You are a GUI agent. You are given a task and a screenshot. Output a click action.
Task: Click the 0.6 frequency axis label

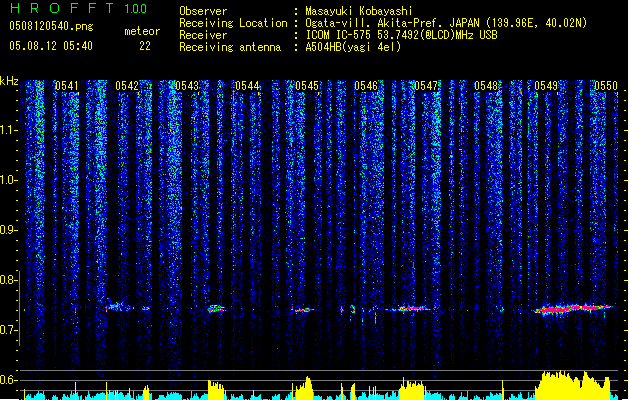coord(9,380)
